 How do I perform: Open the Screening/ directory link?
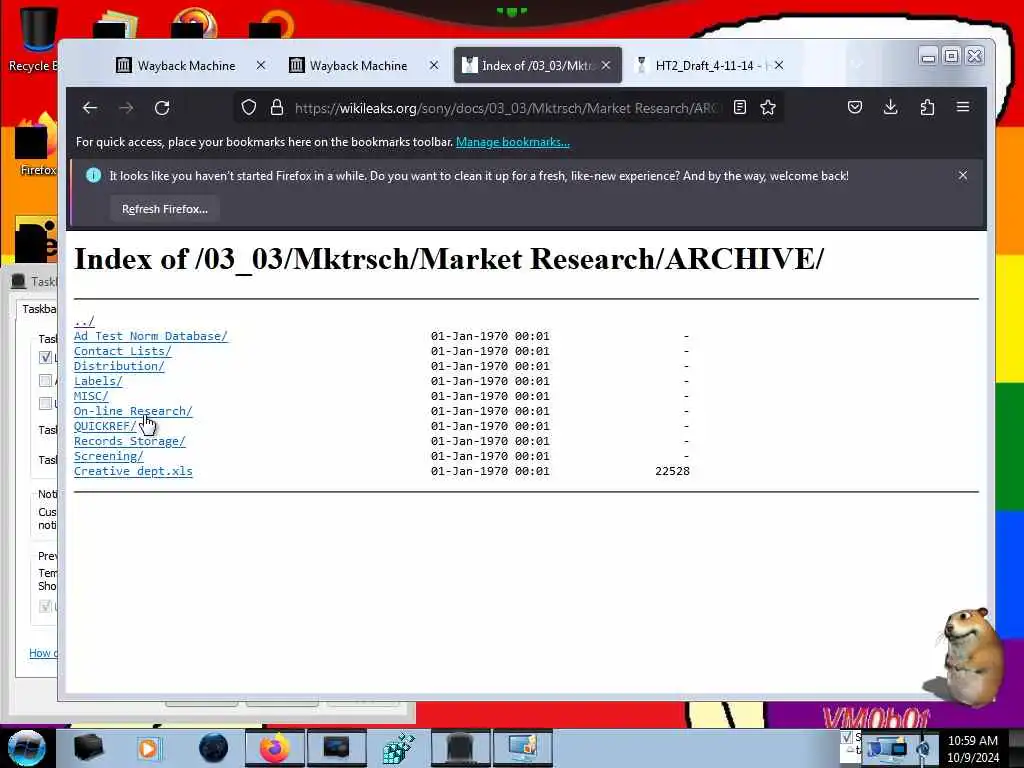click(108, 456)
